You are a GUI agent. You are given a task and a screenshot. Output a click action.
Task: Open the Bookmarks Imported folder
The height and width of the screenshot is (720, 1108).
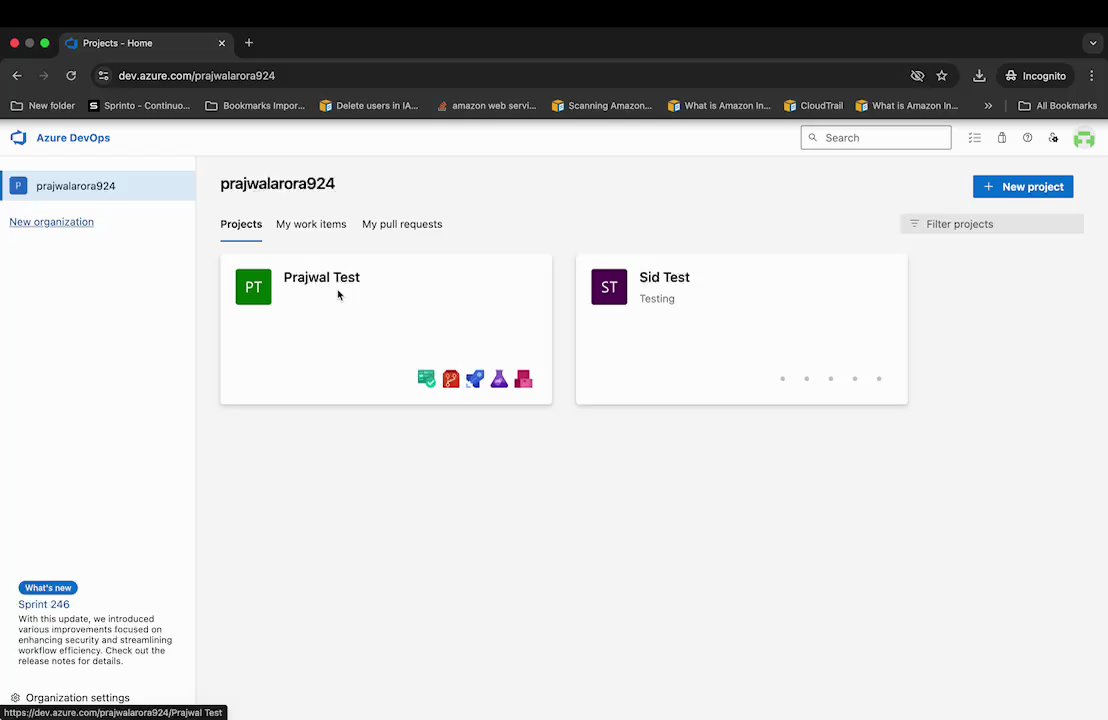[255, 106]
